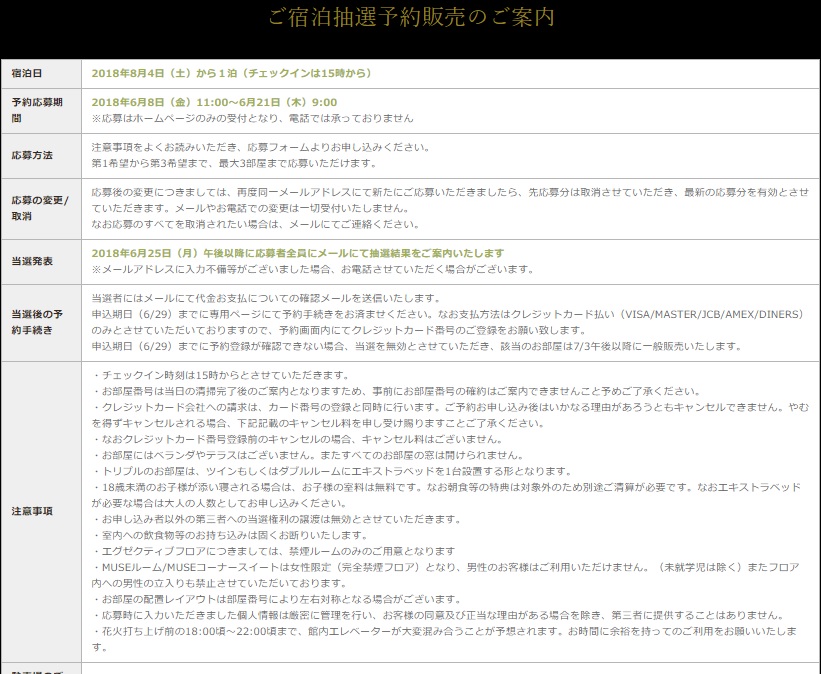This screenshot has height=674, width=821.
Task: Click line 注意事項をよくお読みいただき、応募フォームより
Action: pyautogui.click(x=261, y=148)
